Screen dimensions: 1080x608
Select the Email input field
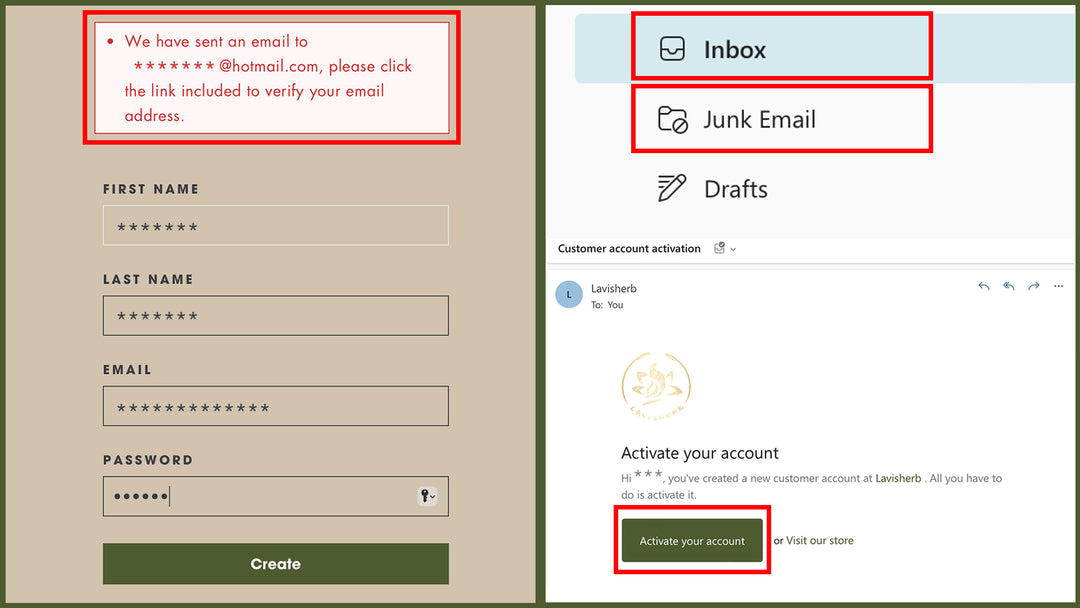pyautogui.click(x=275, y=407)
